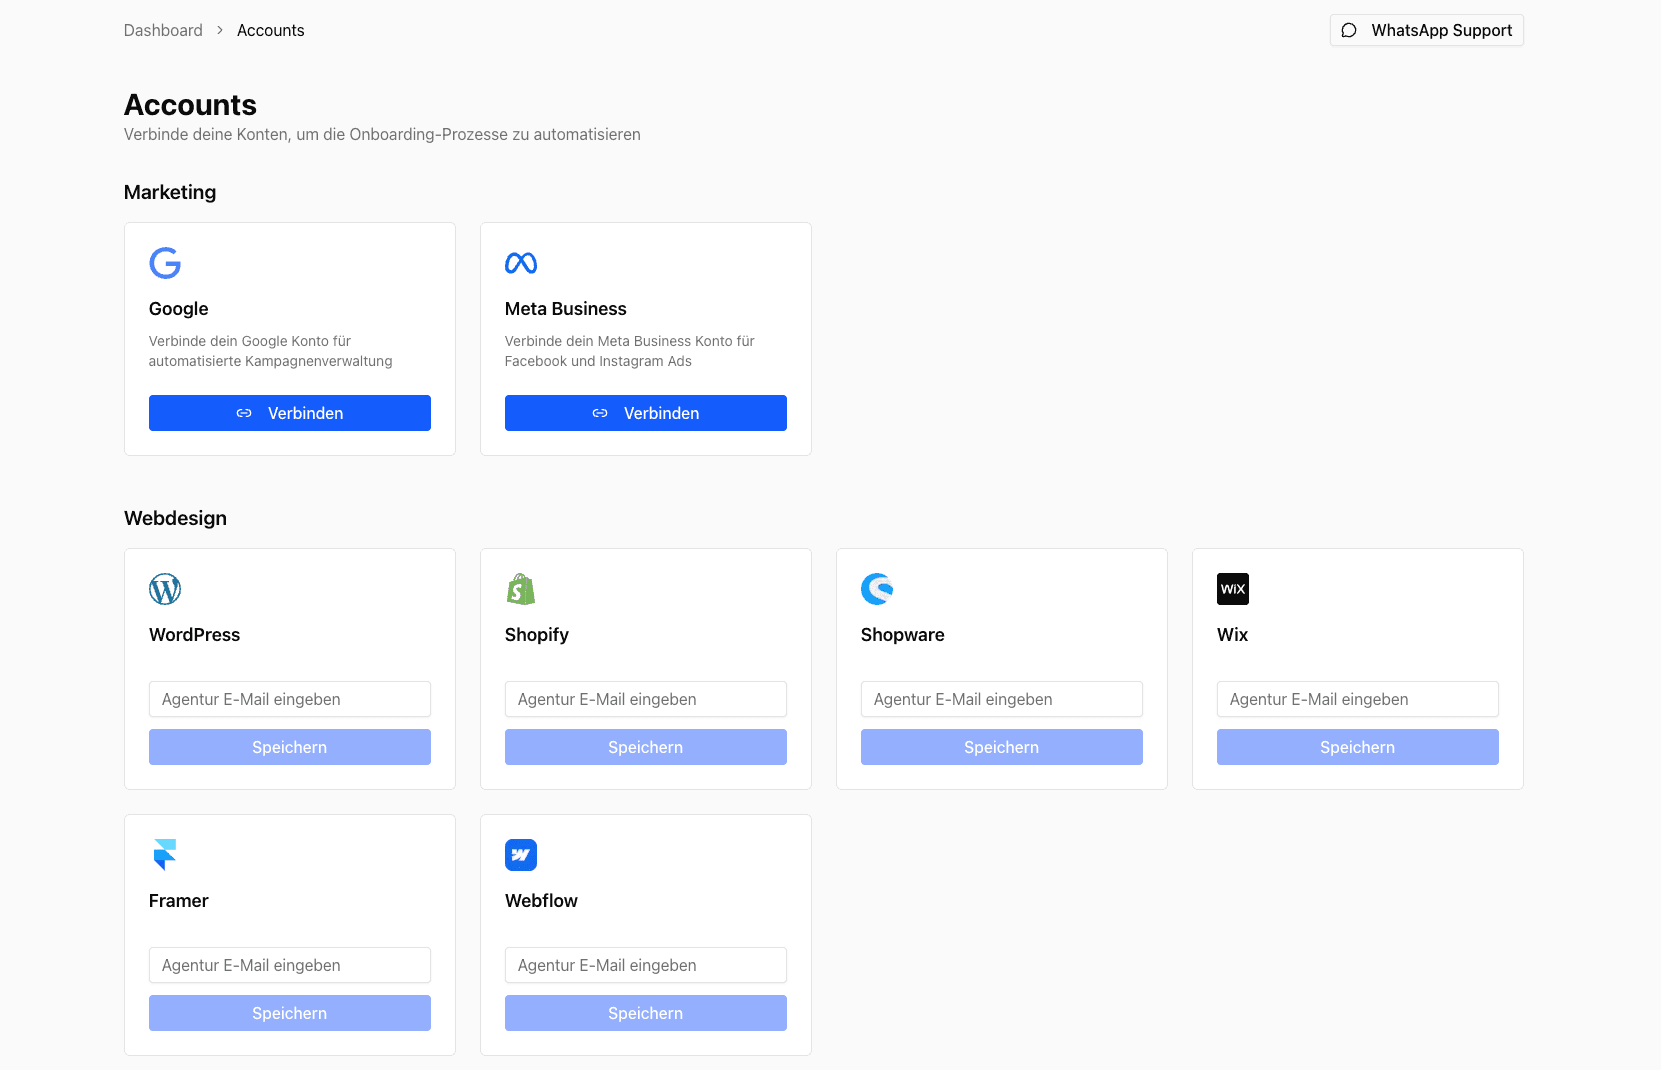1661x1070 pixels.
Task: Click the Shopify bag logo
Action: (x=521, y=589)
